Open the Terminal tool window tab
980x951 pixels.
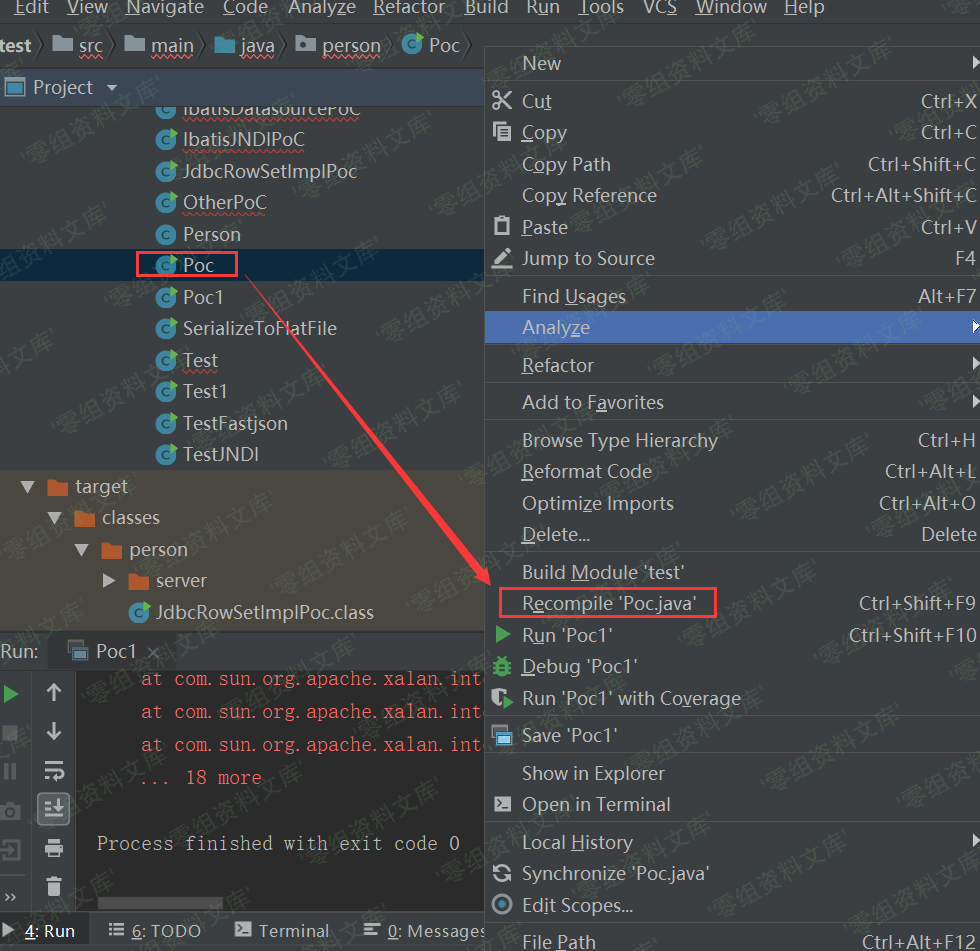click(282, 930)
